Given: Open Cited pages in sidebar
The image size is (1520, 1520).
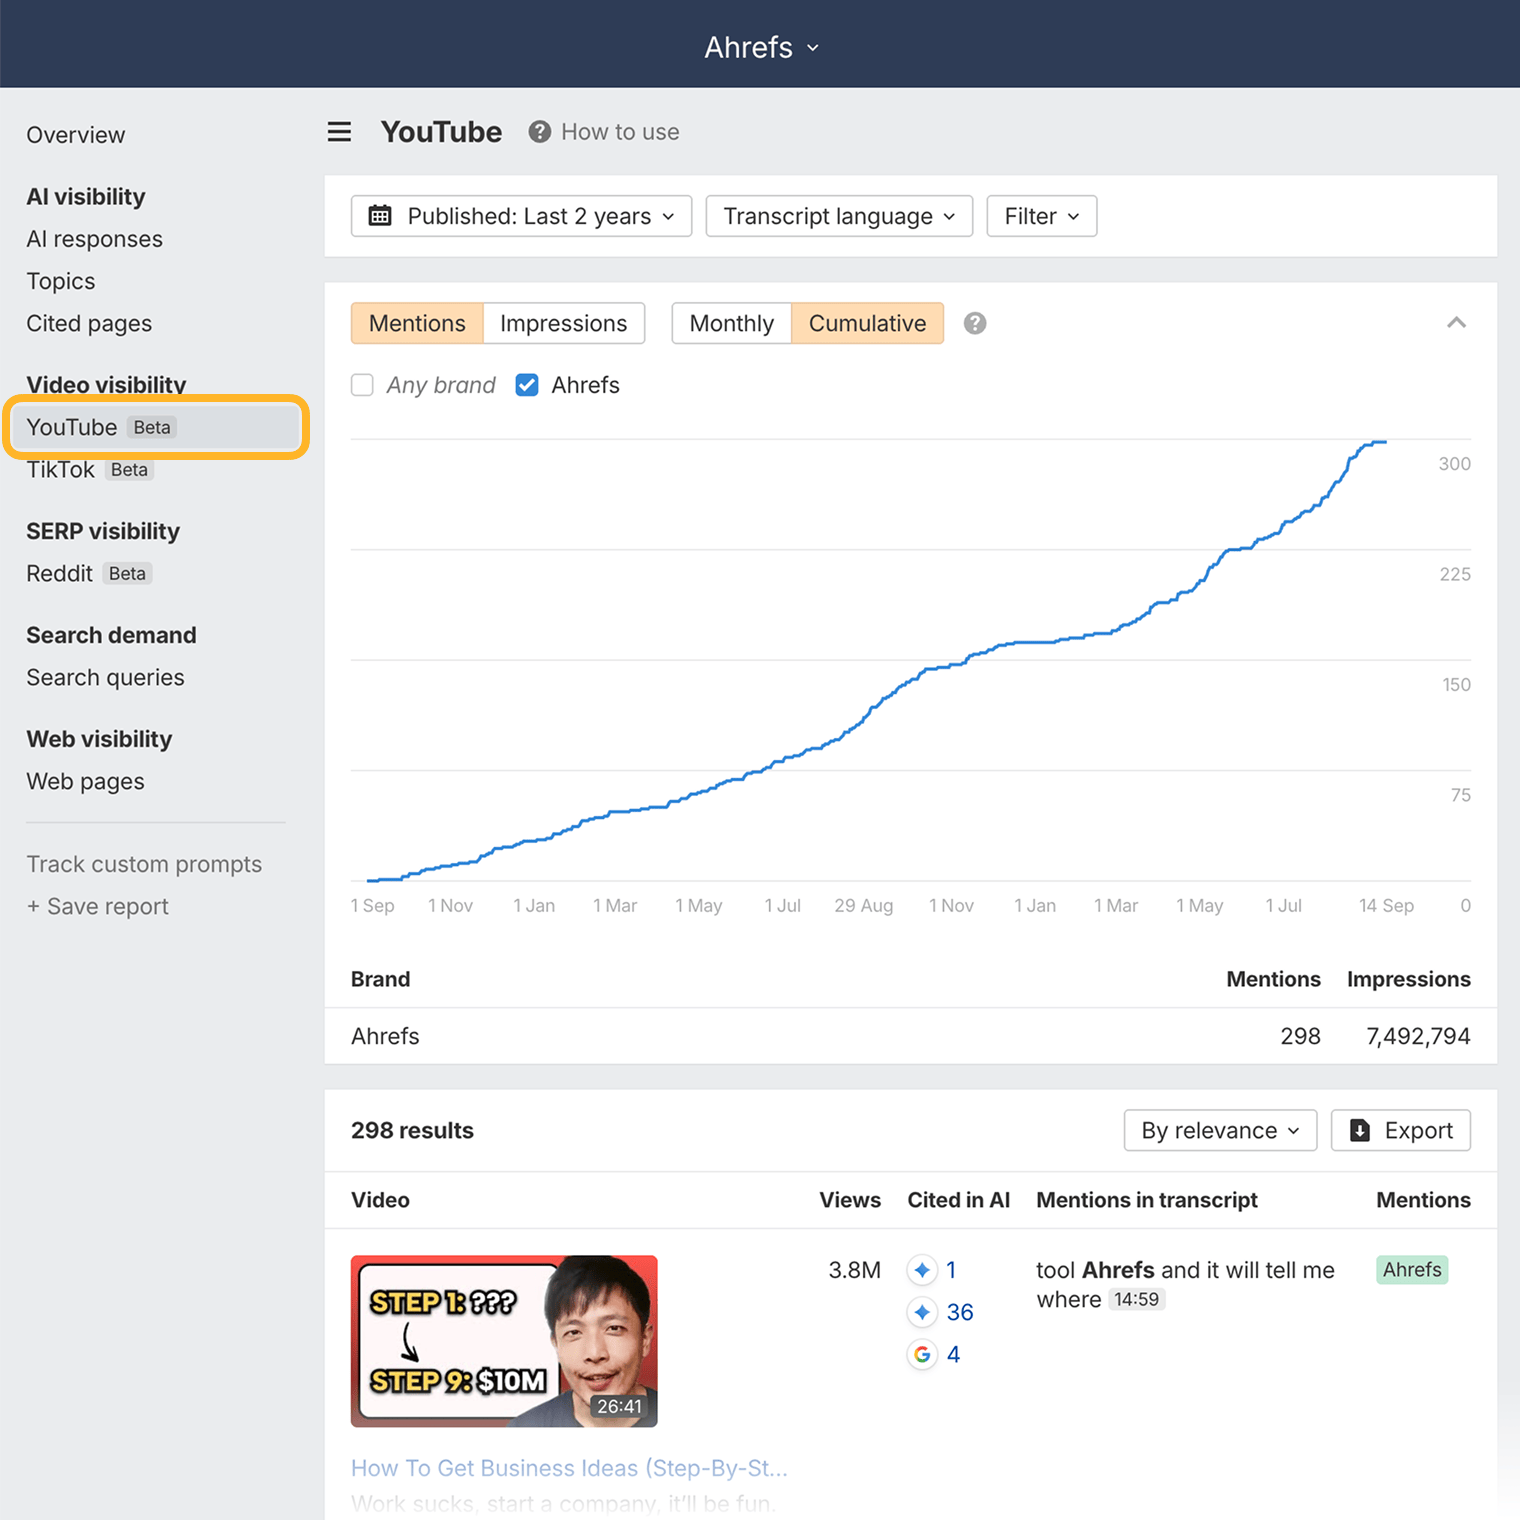Looking at the screenshot, I should click(x=89, y=323).
